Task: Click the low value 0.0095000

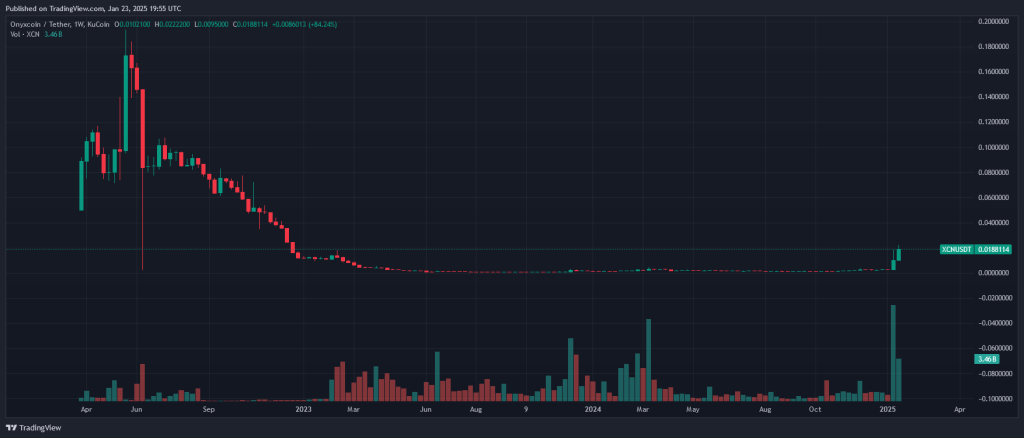Action: coord(211,24)
